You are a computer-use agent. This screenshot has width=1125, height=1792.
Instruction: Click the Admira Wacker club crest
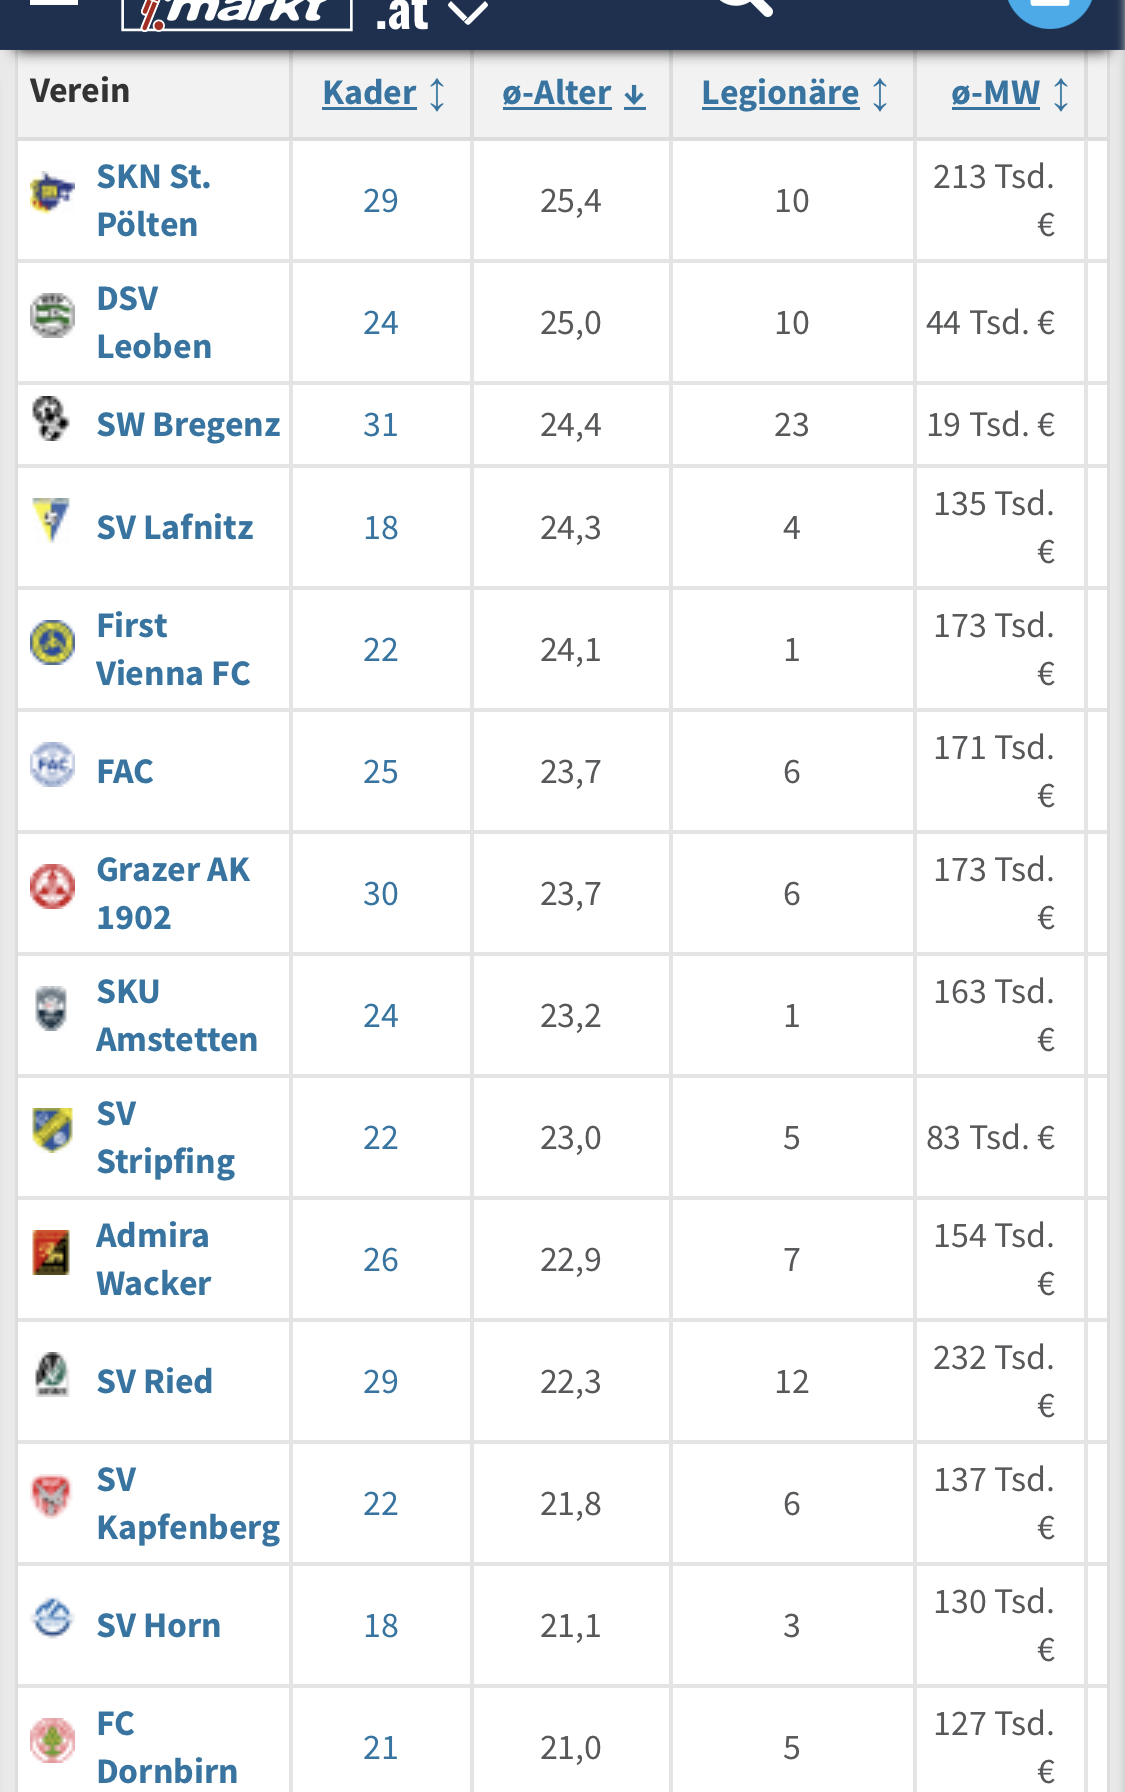click(51, 1252)
